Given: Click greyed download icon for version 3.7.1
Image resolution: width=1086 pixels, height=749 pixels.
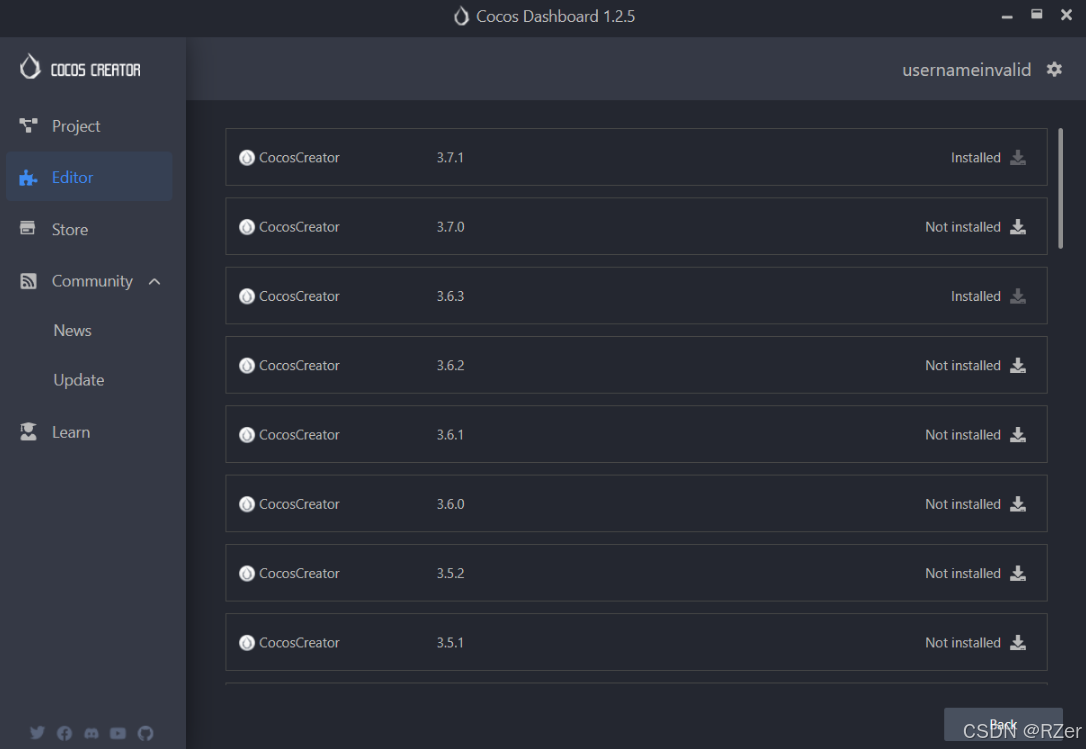Looking at the screenshot, I should click(1017, 157).
